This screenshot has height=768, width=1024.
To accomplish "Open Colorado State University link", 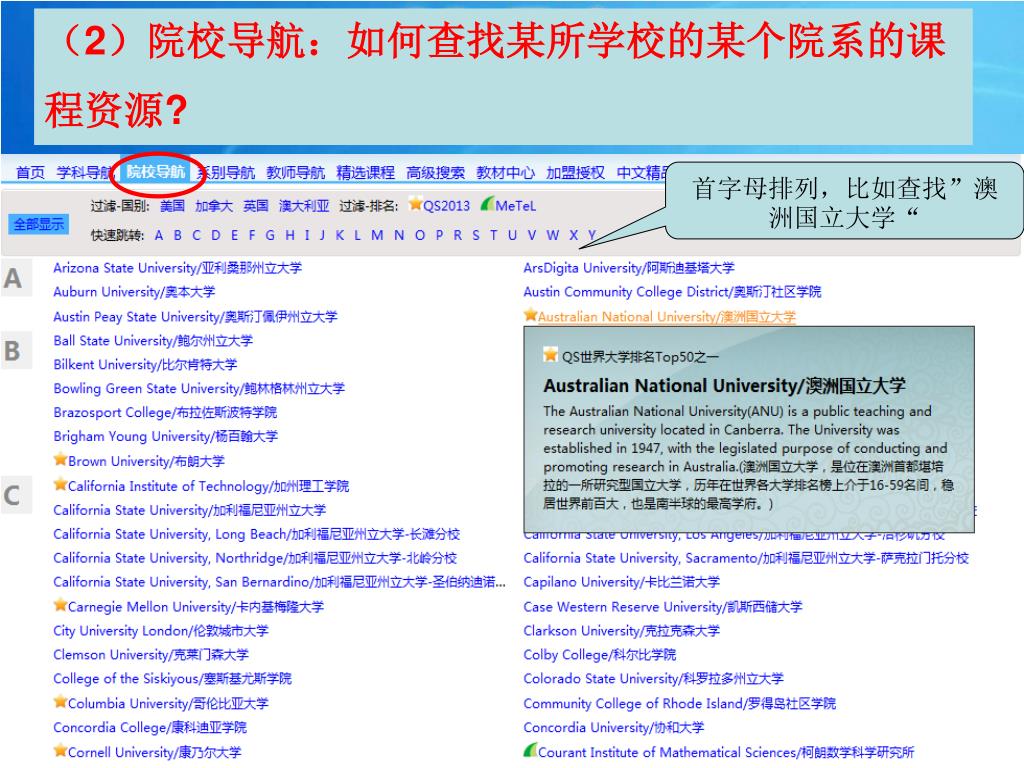I will pos(653,679).
